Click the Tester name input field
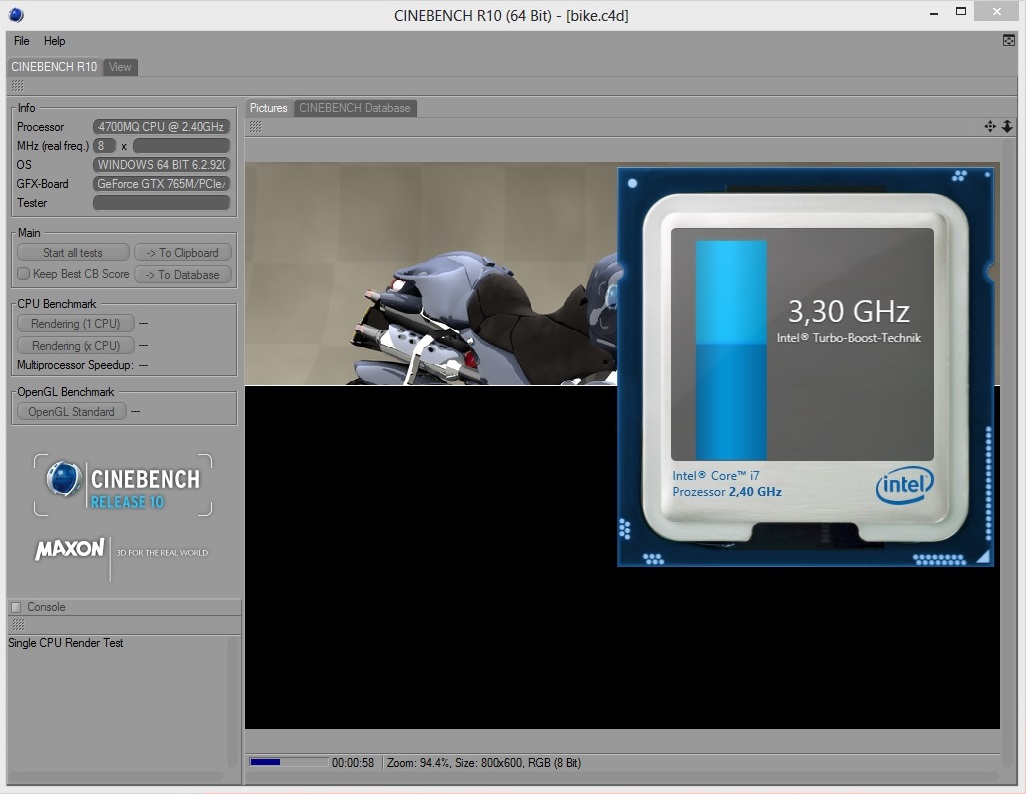Image resolution: width=1026 pixels, height=794 pixels. tap(162, 203)
